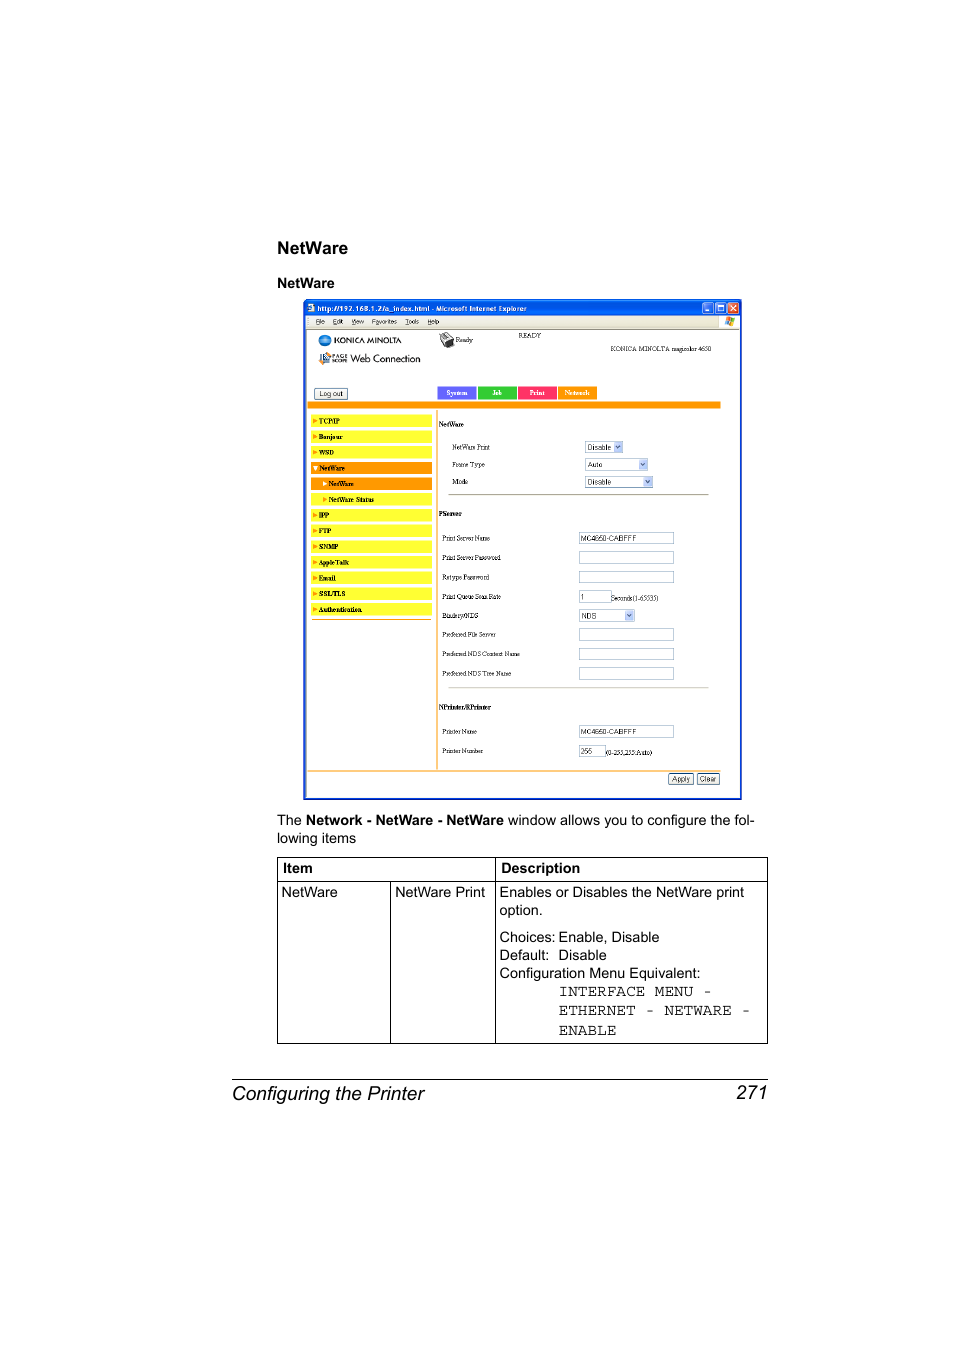Click the printer Ready status icon

pos(446,340)
